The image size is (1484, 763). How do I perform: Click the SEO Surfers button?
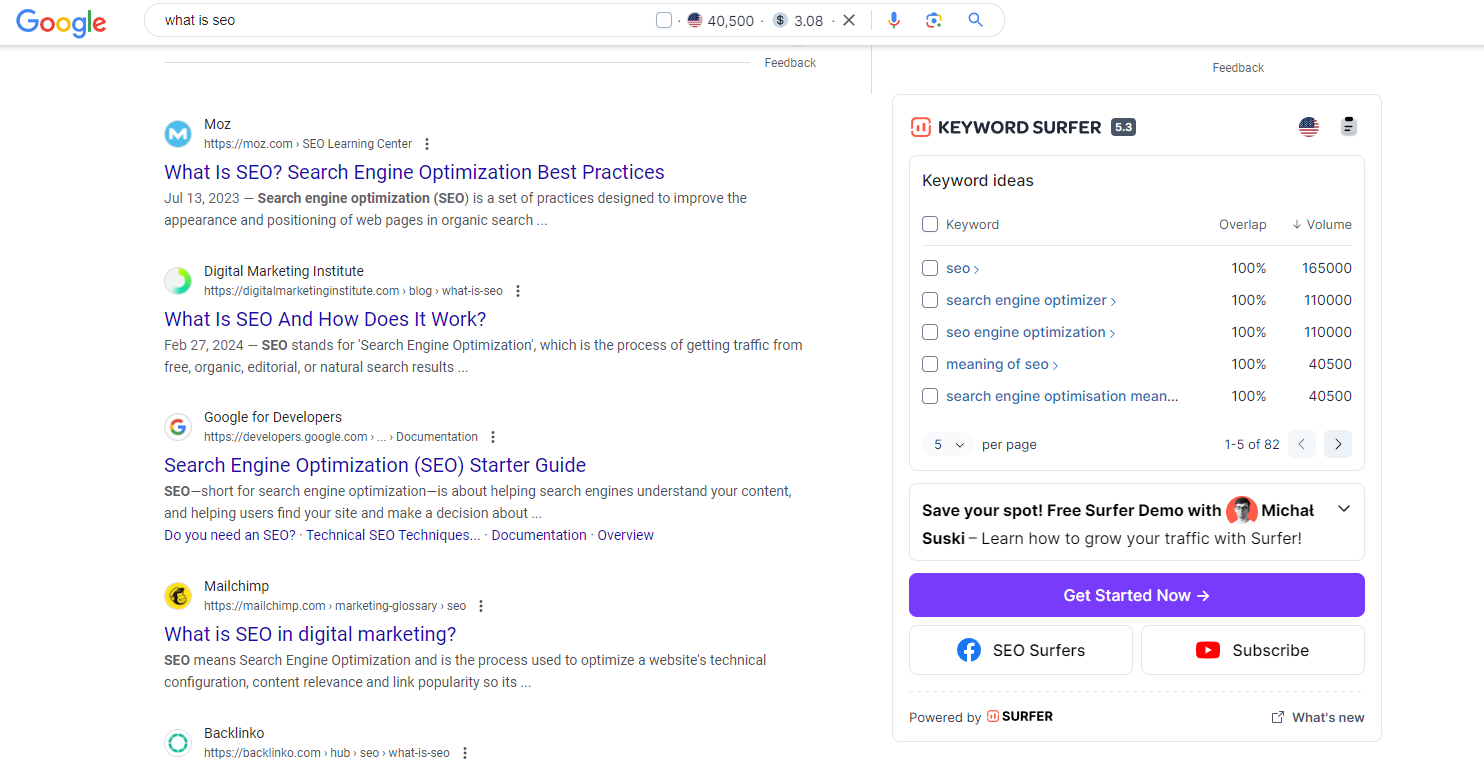tap(1021, 650)
